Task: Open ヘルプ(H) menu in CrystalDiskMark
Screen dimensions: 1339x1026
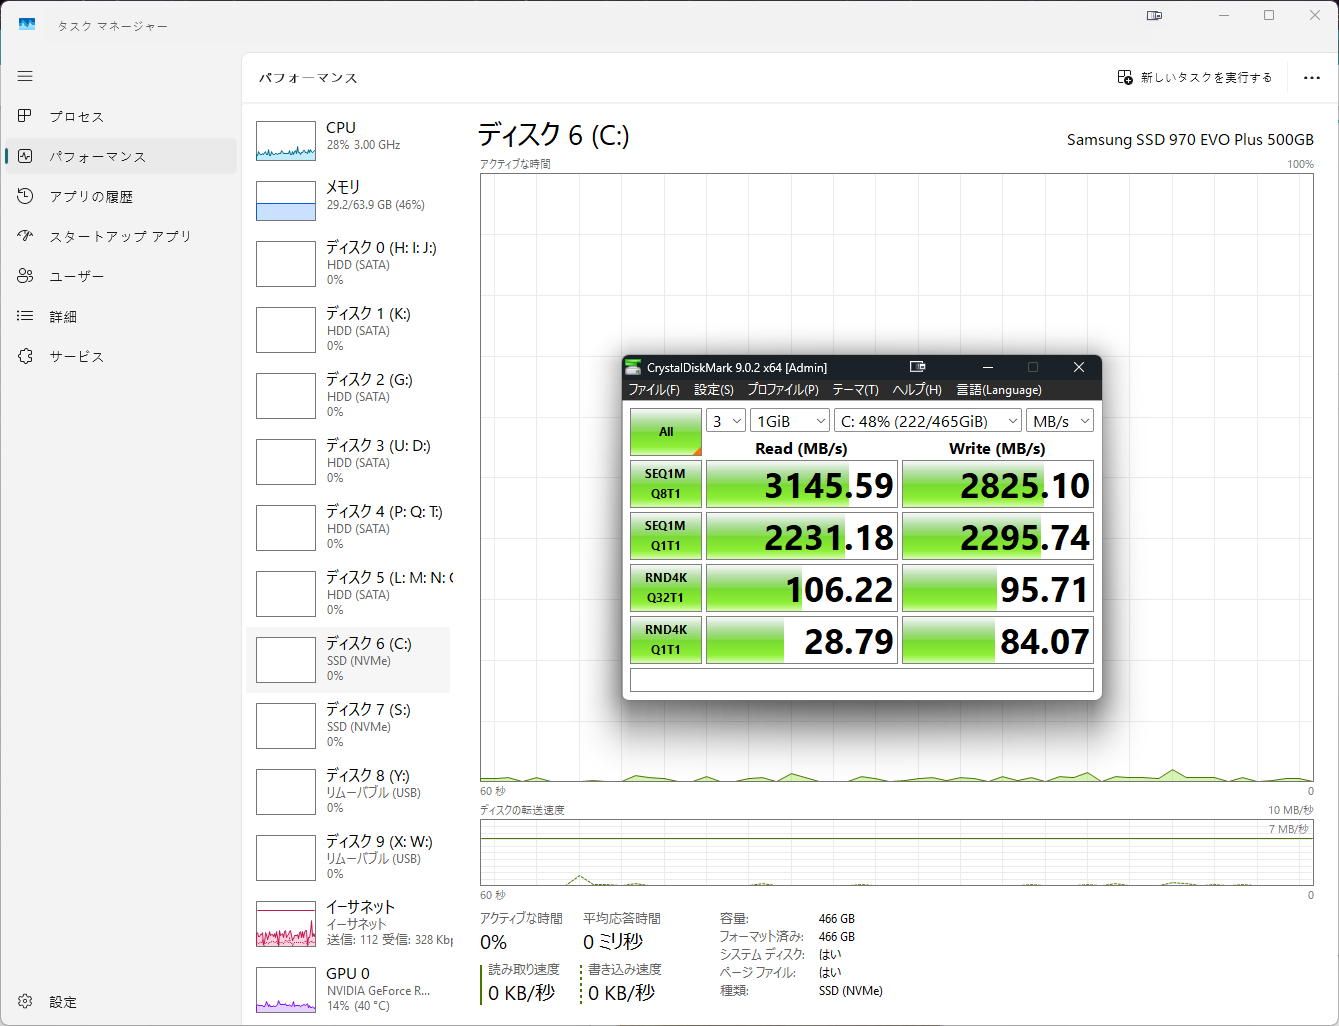Action: (917, 390)
